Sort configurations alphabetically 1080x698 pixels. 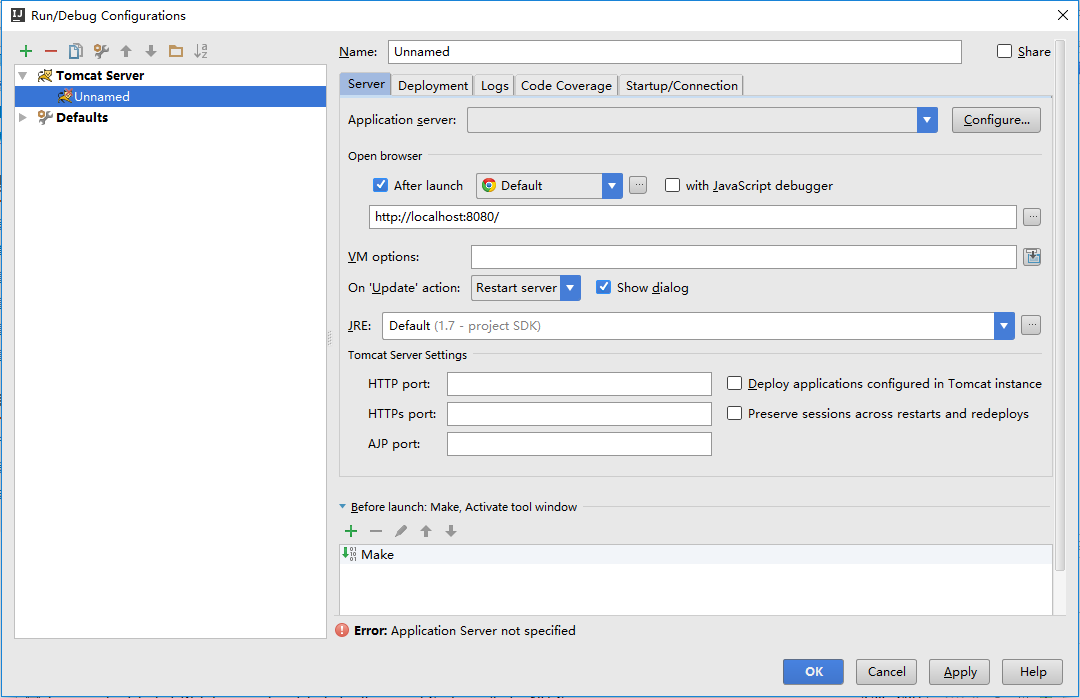click(200, 51)
